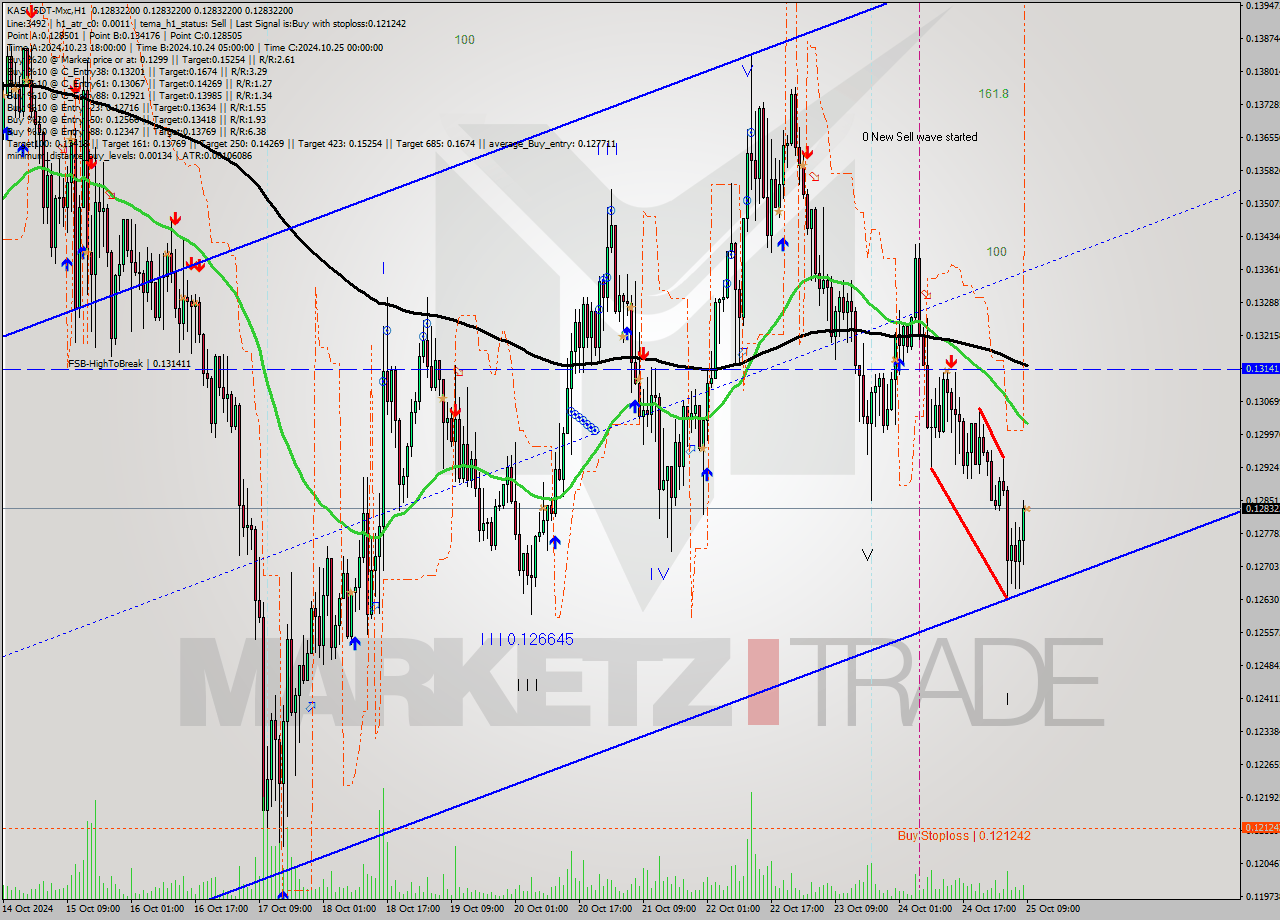
Task: Click the 'I I I 0.126645' wave label
Action: (x=527, y=639)
